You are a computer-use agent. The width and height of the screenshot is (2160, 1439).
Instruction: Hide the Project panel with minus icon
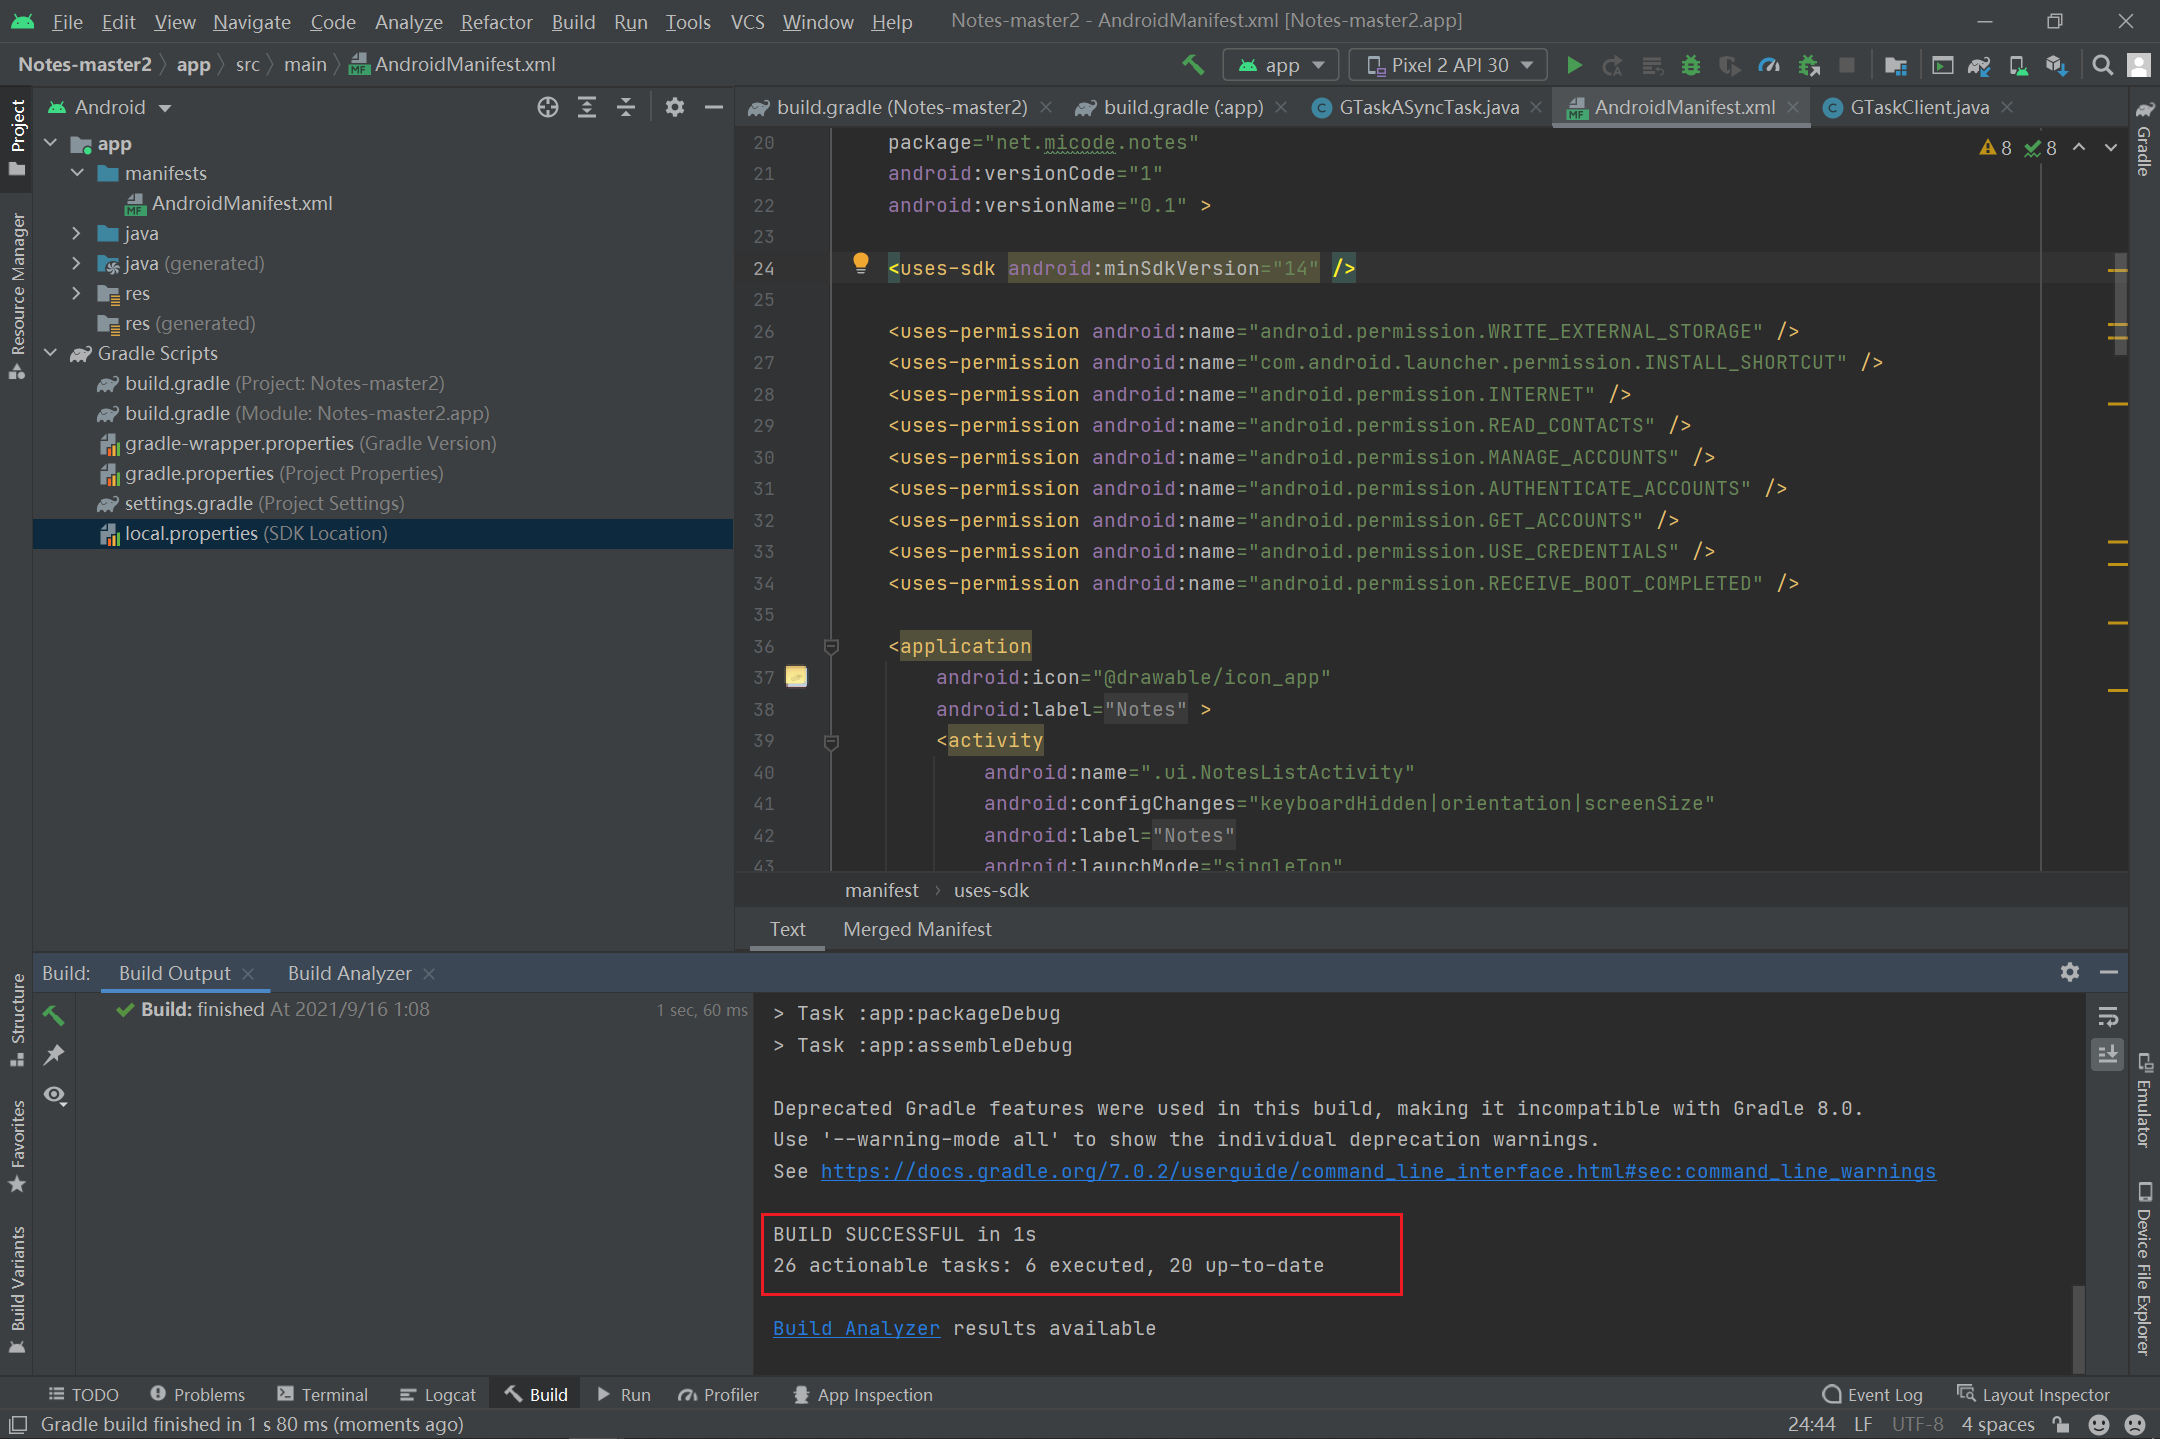point(714,107)
